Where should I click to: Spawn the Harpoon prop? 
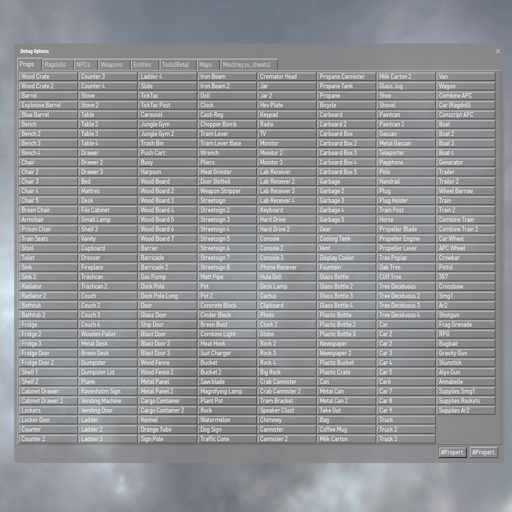tap(167, 172)
